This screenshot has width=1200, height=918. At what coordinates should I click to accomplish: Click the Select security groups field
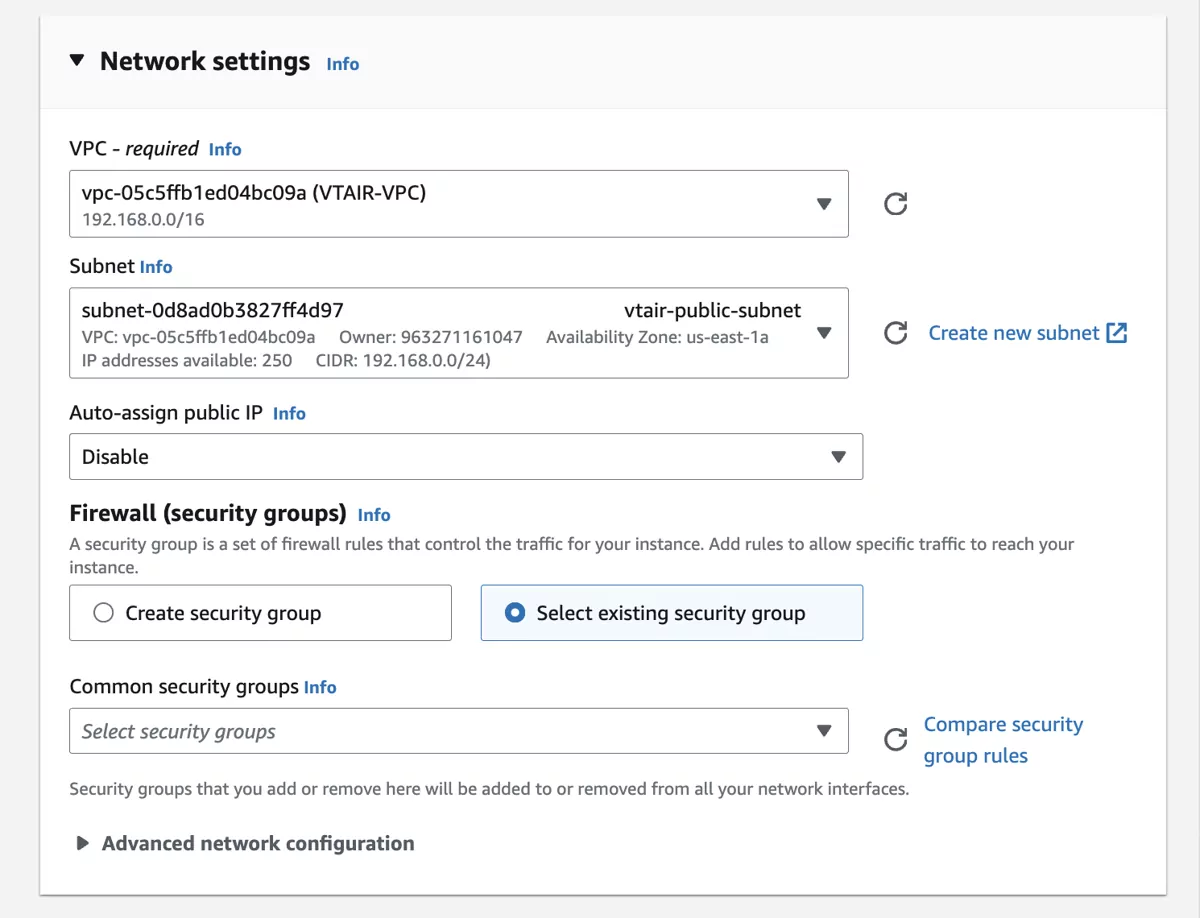point(400,731)
